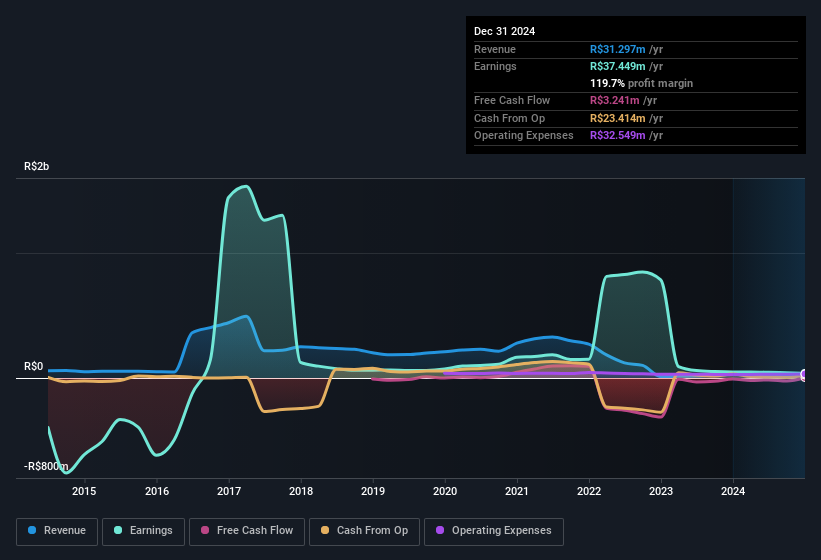Click the R$31.297m revenue value in tooltip
The height and width of the screenshot is (560, 821).
point(617,49)
